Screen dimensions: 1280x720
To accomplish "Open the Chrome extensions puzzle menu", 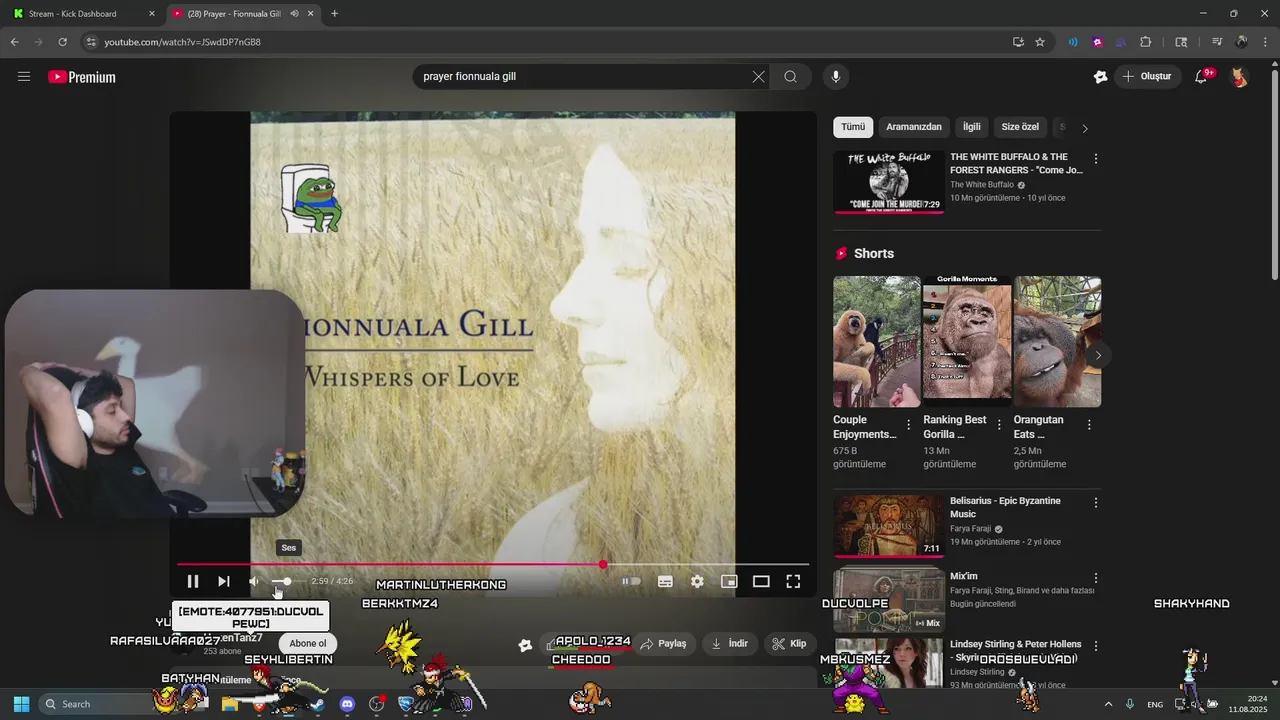I will pos(1146,42).
